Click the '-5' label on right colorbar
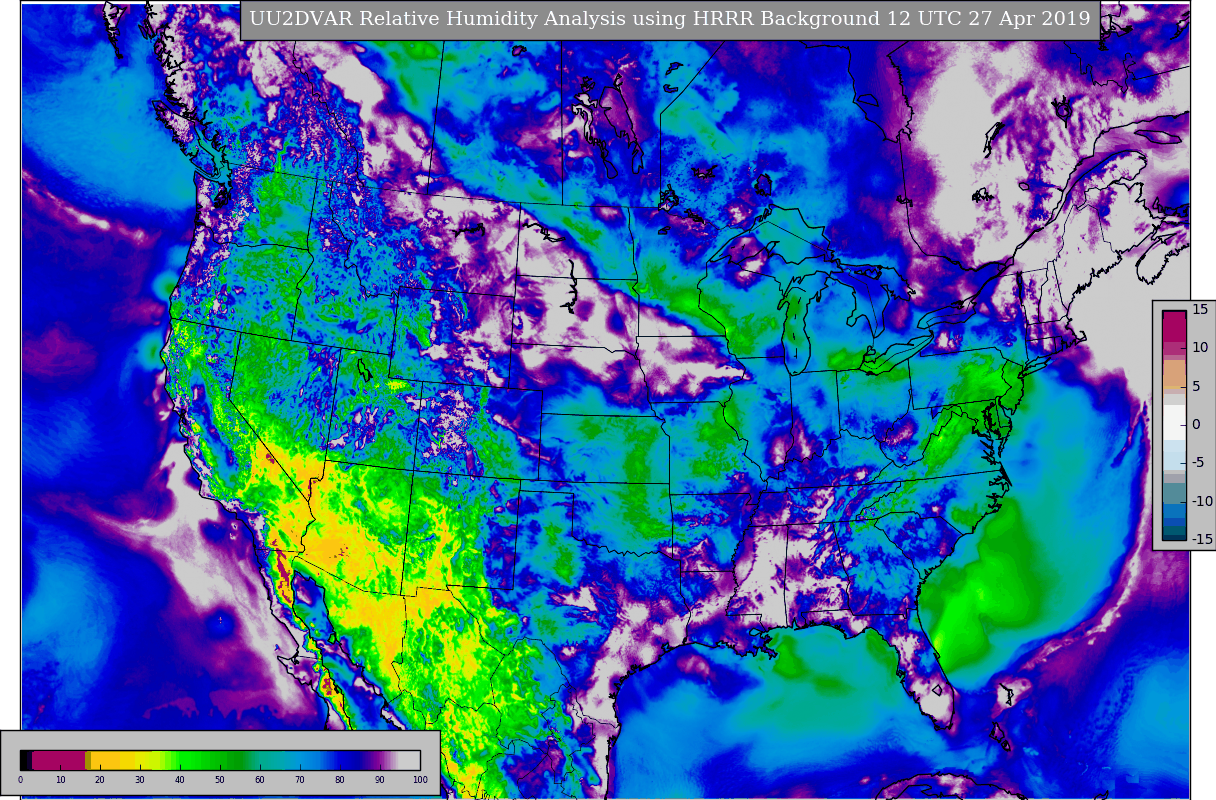 coord(1199,462)
